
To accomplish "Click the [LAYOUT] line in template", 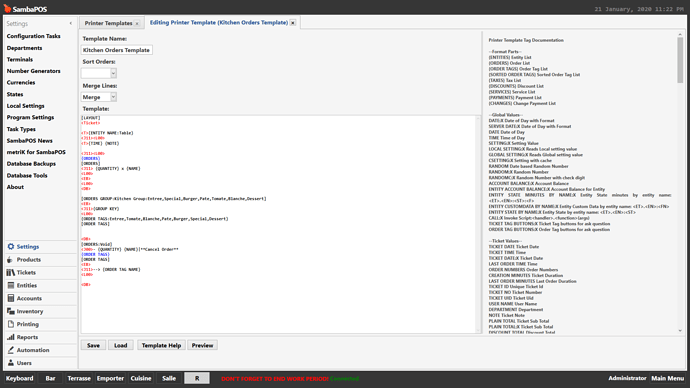I will click(x=91, y=118).
